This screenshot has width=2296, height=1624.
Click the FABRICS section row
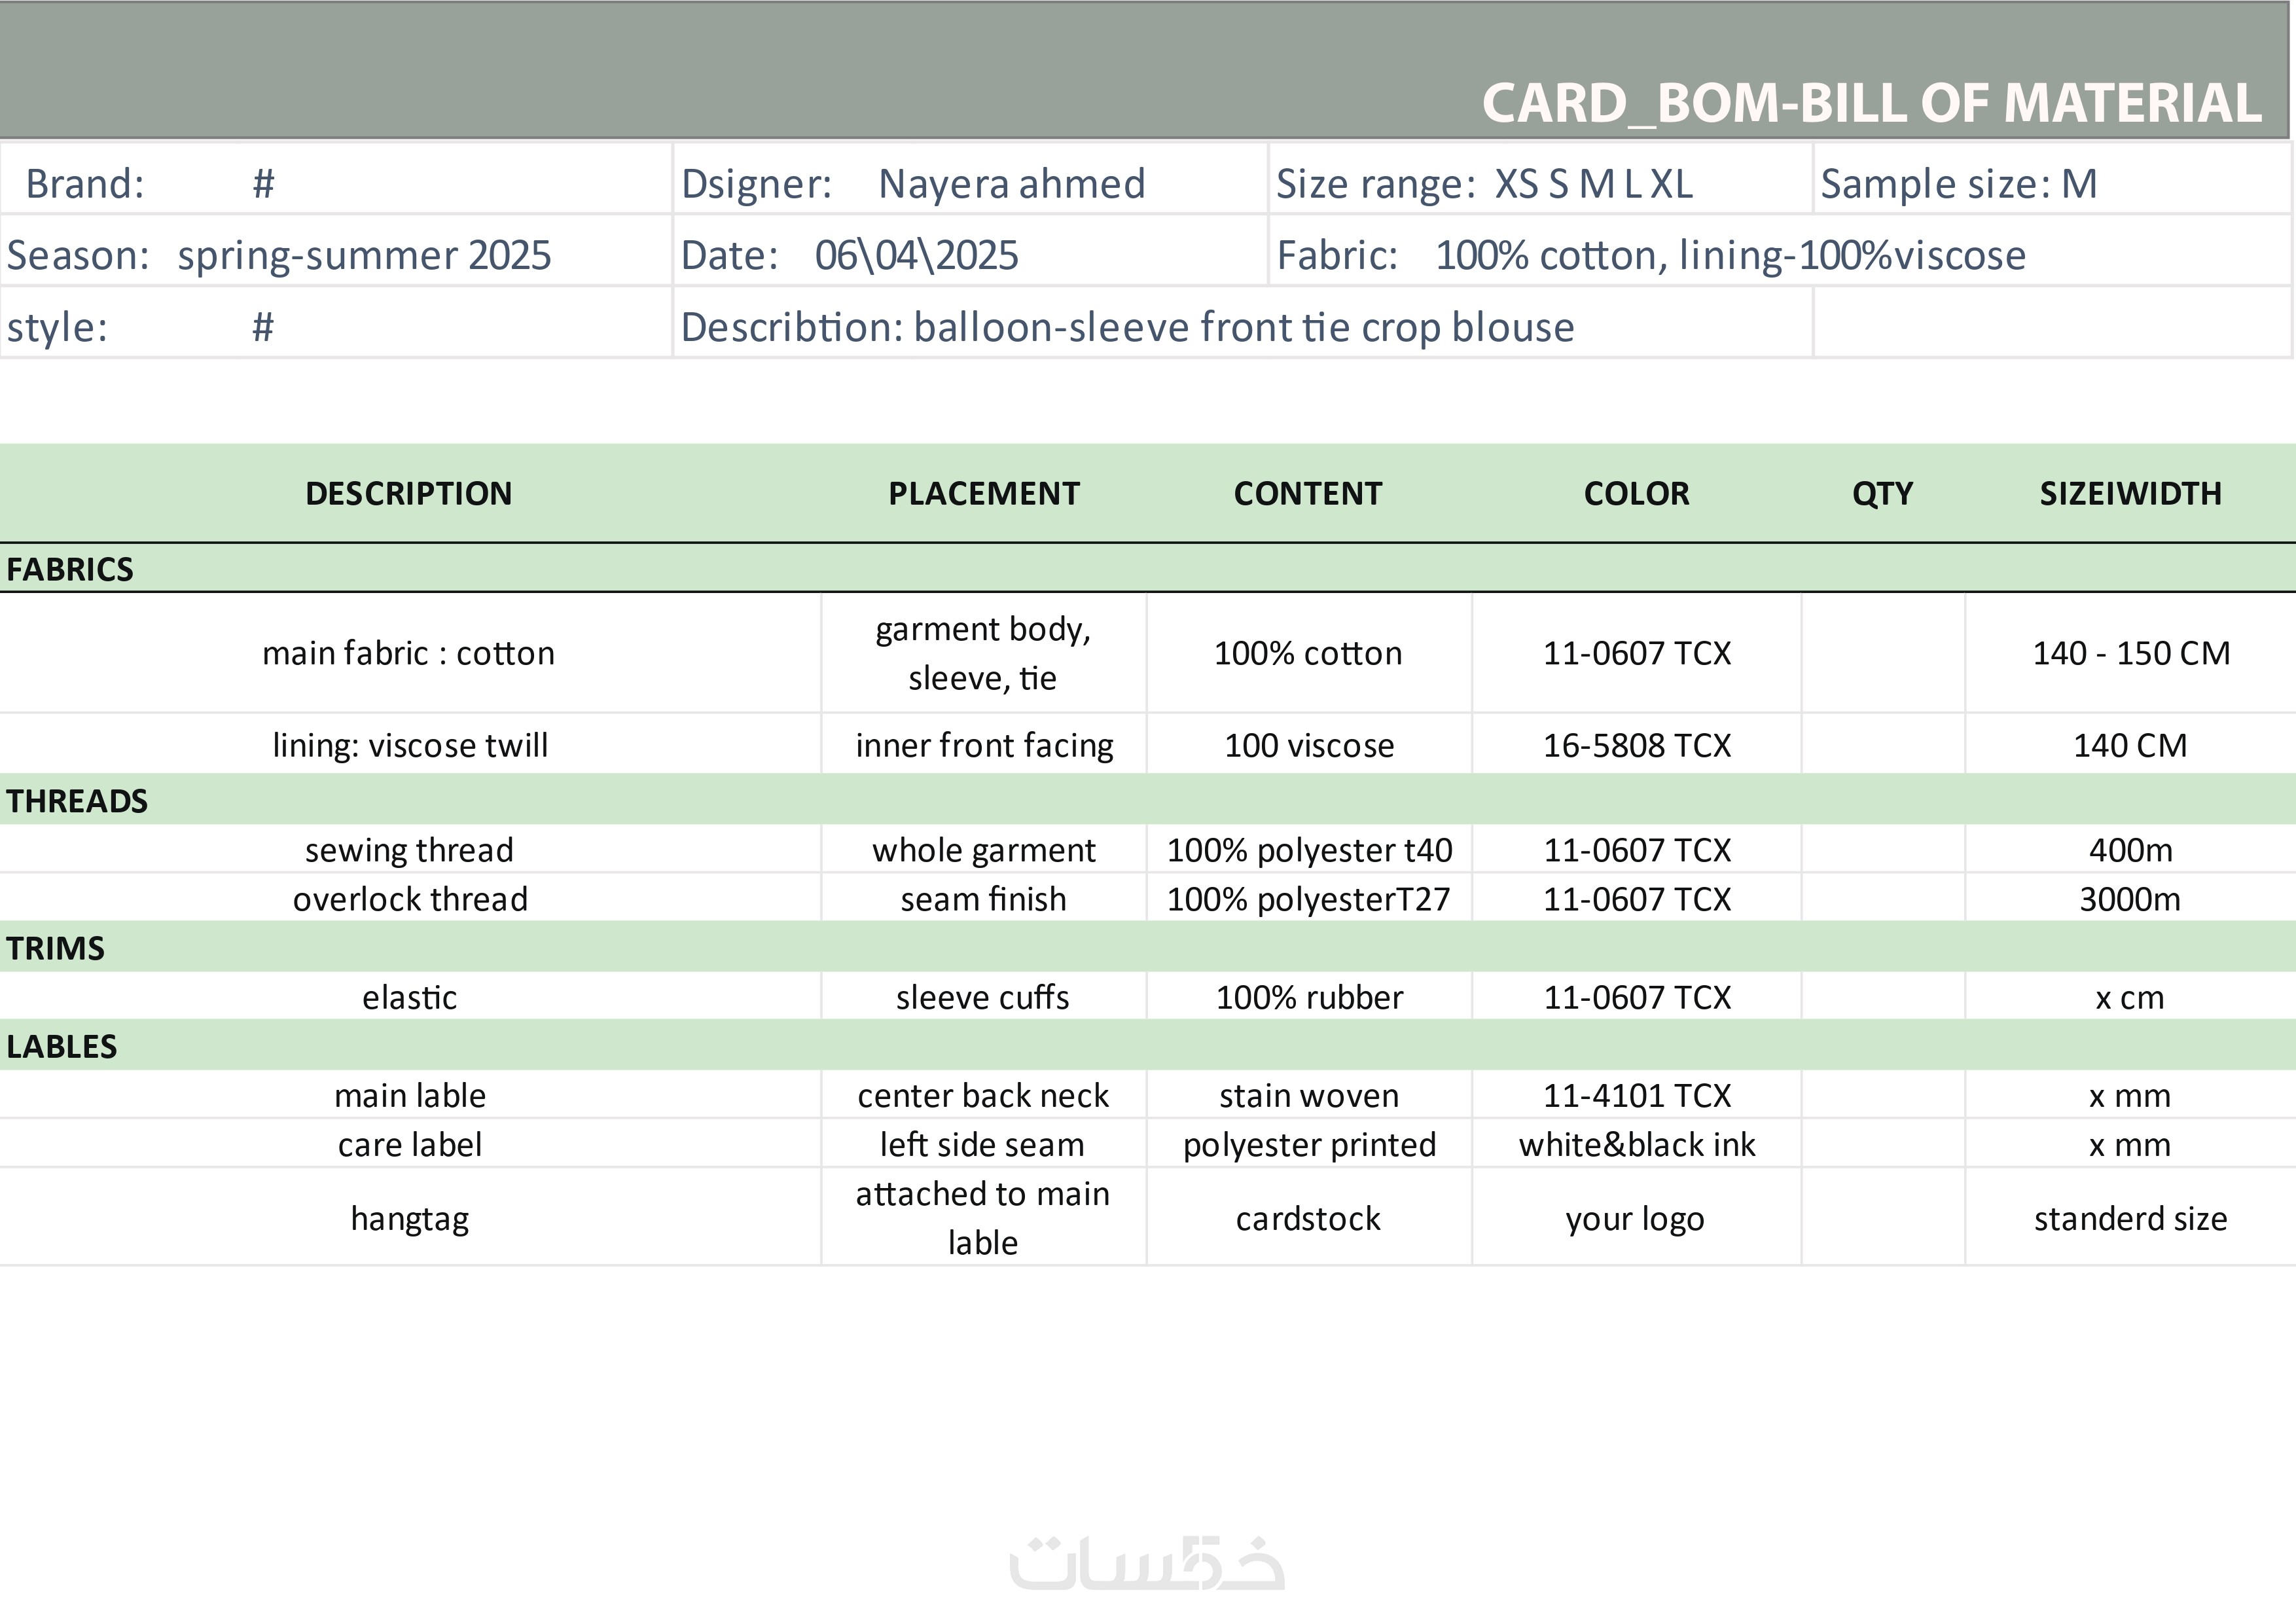coord(70,569)
